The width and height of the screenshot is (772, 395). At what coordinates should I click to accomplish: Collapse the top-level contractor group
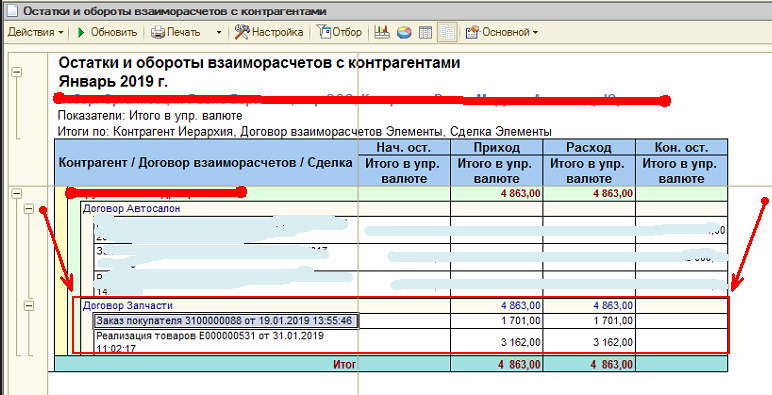[x=17, y=194]
